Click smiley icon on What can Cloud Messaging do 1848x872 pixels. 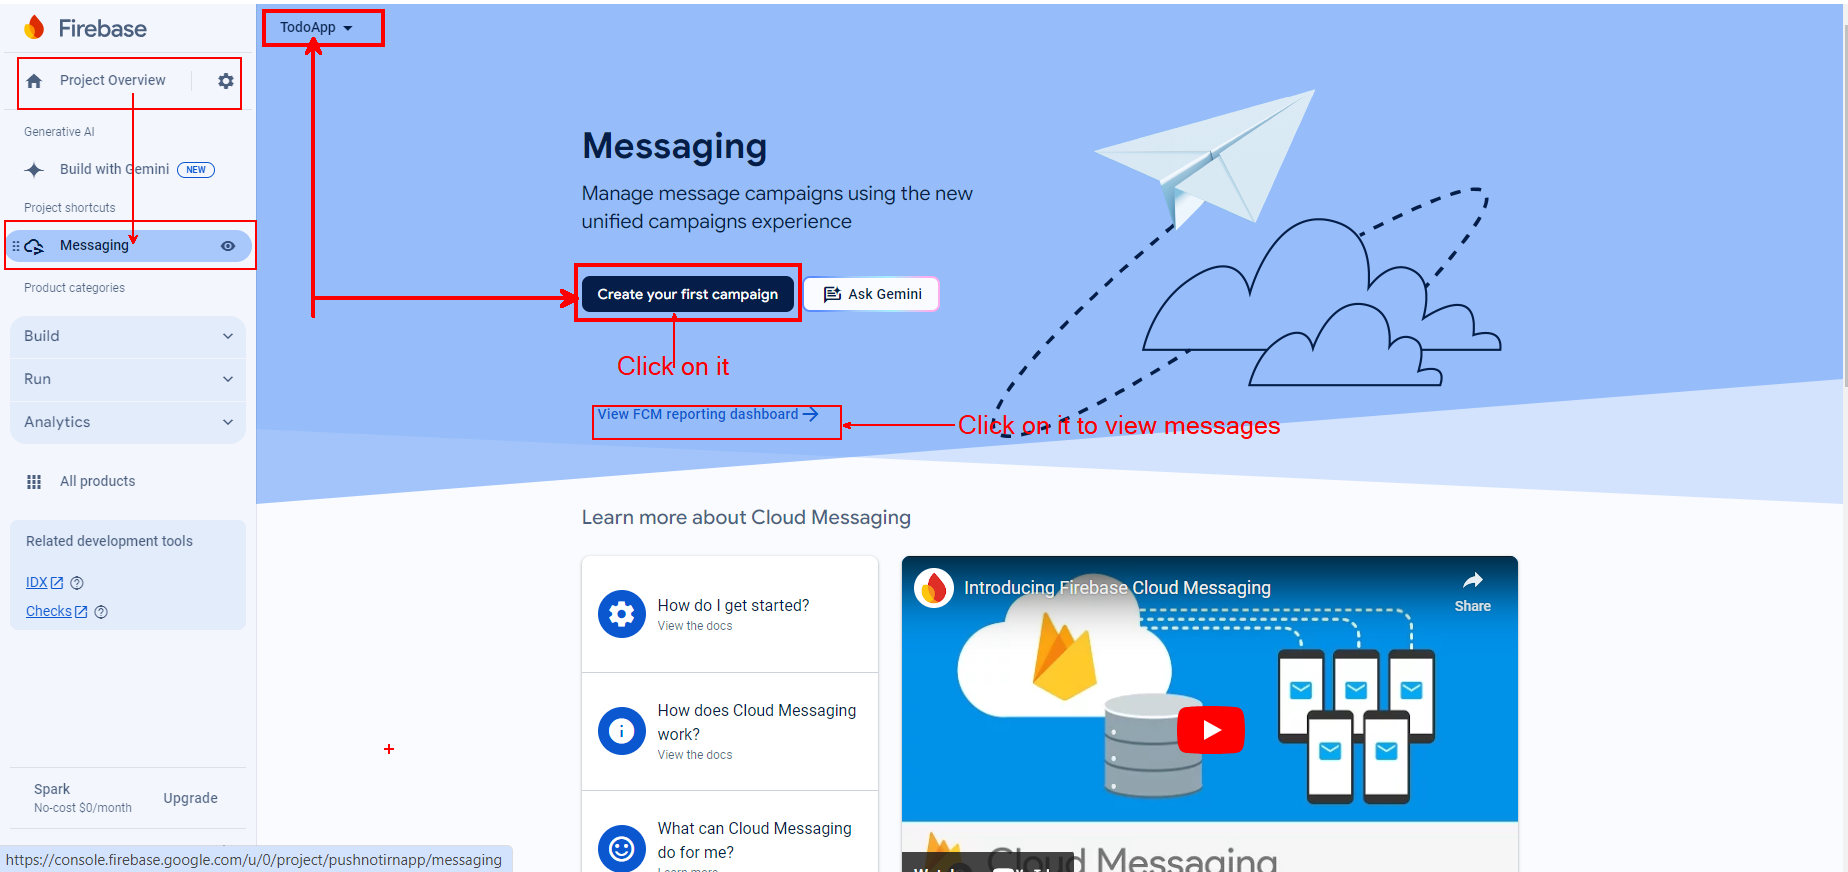coord(622,849)
